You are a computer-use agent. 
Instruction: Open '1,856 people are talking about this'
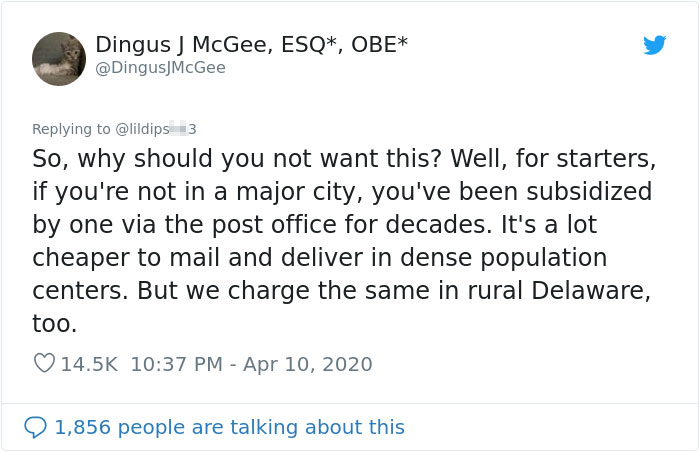[x=229, y=427]
